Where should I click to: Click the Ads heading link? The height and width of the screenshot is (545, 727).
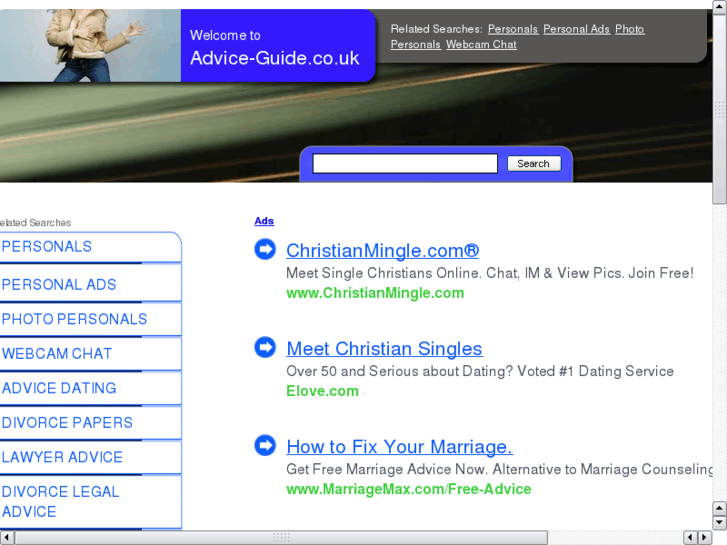tap(264, 221)
